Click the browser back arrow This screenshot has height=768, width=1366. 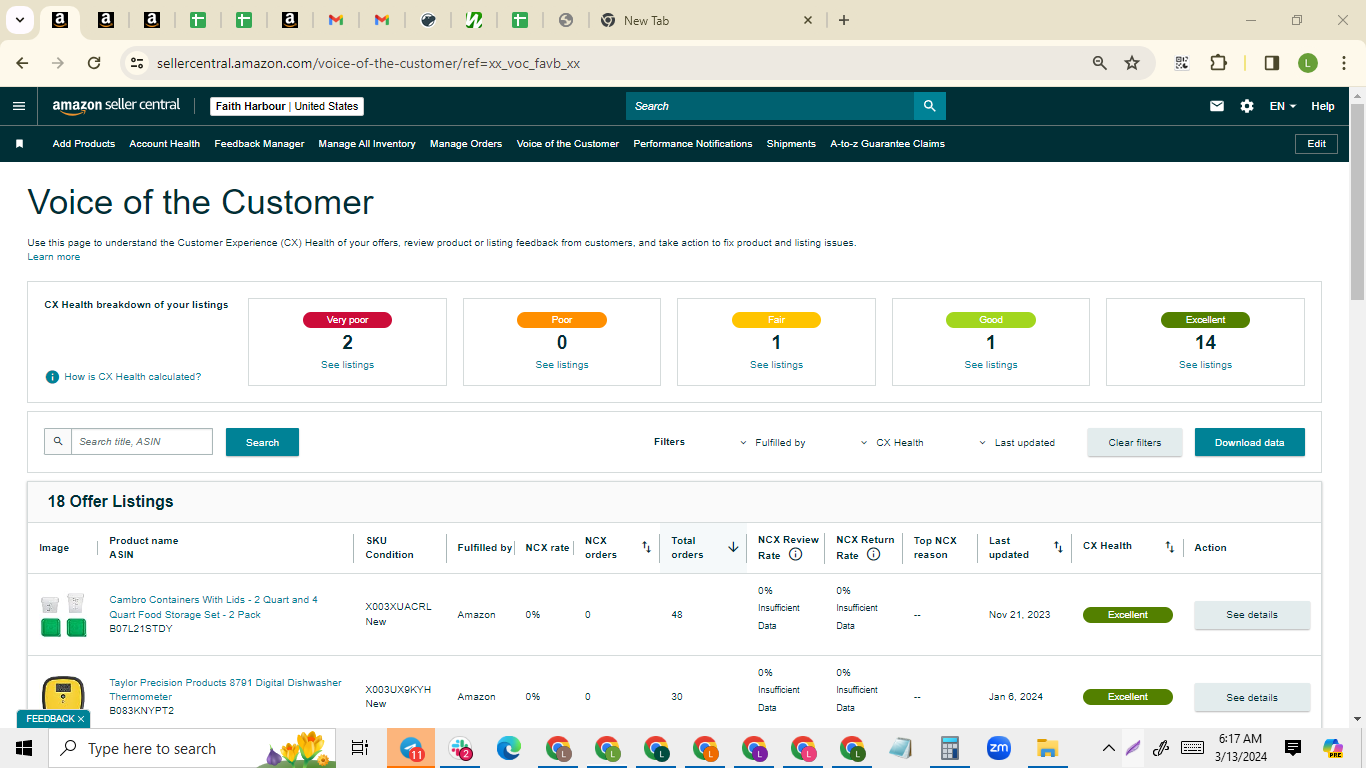[x=22, y=63]
